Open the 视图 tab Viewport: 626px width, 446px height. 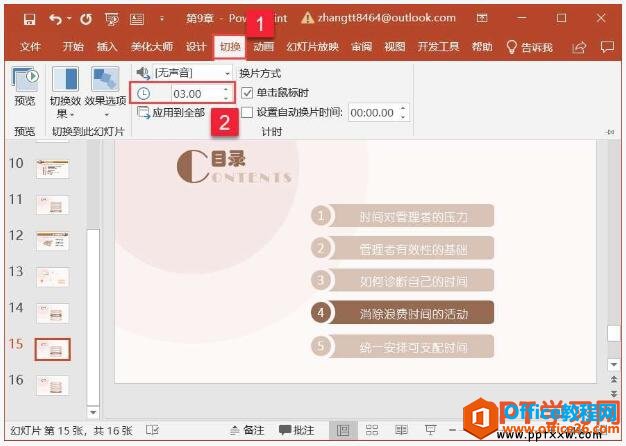click(x=394, y=47)
